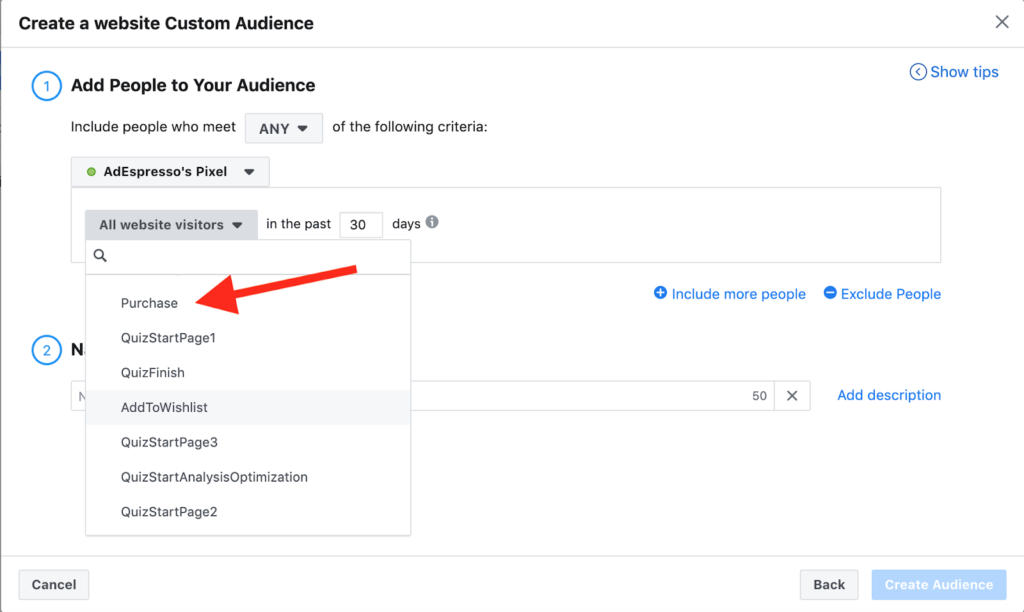Click the minus icon for Exclude People
Viewport: 1024px width, 612px height.
(x=830, y=293)
